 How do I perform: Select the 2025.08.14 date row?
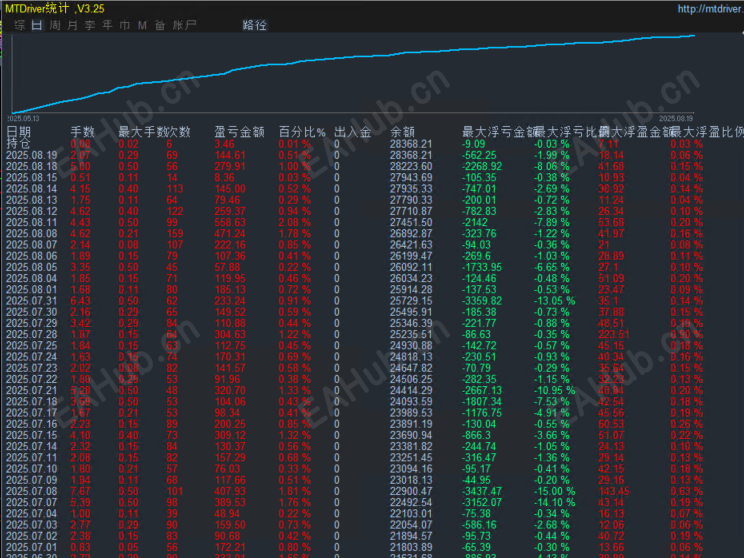click(x=31, y=189)
